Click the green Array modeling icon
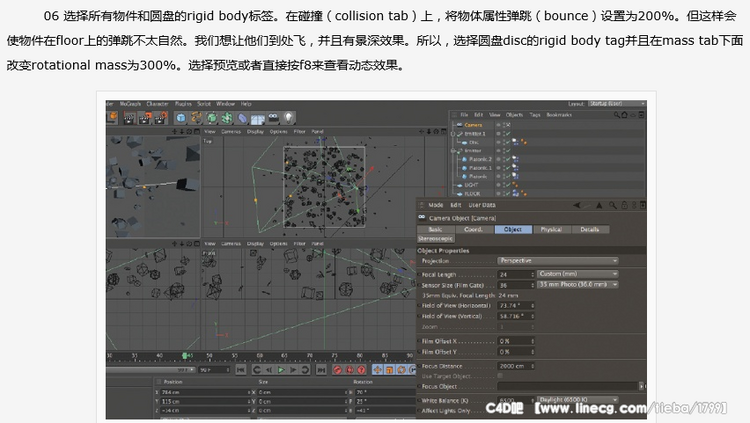 click(x=227, y=118)
